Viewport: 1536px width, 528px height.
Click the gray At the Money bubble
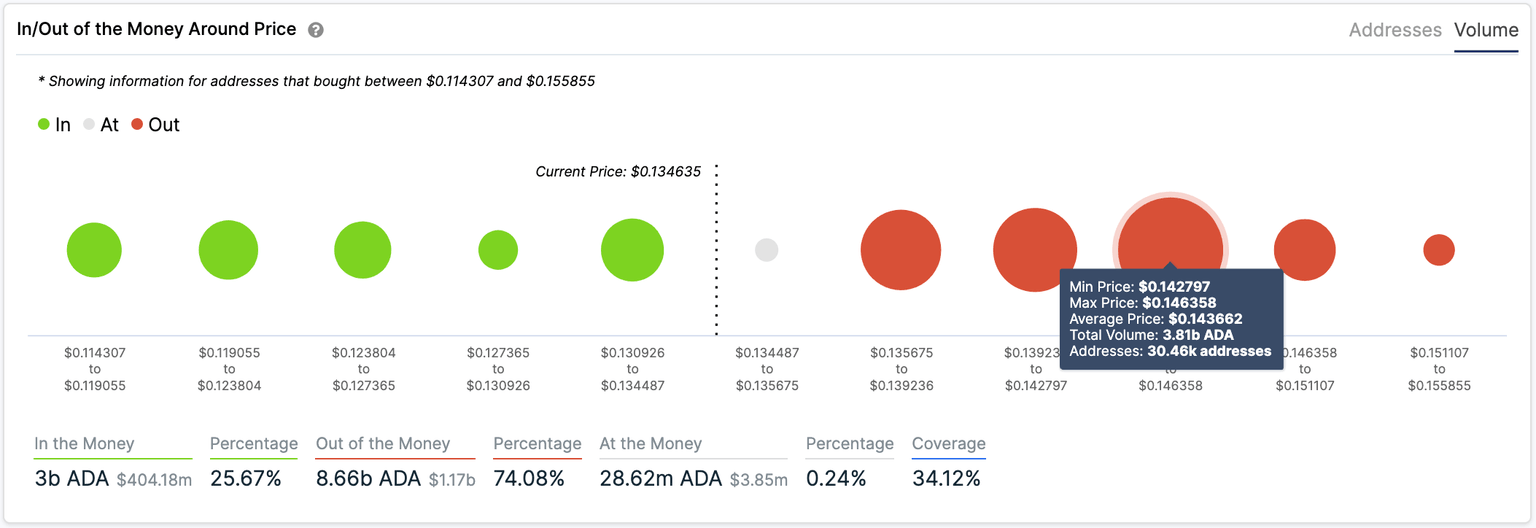click(767, 250)
